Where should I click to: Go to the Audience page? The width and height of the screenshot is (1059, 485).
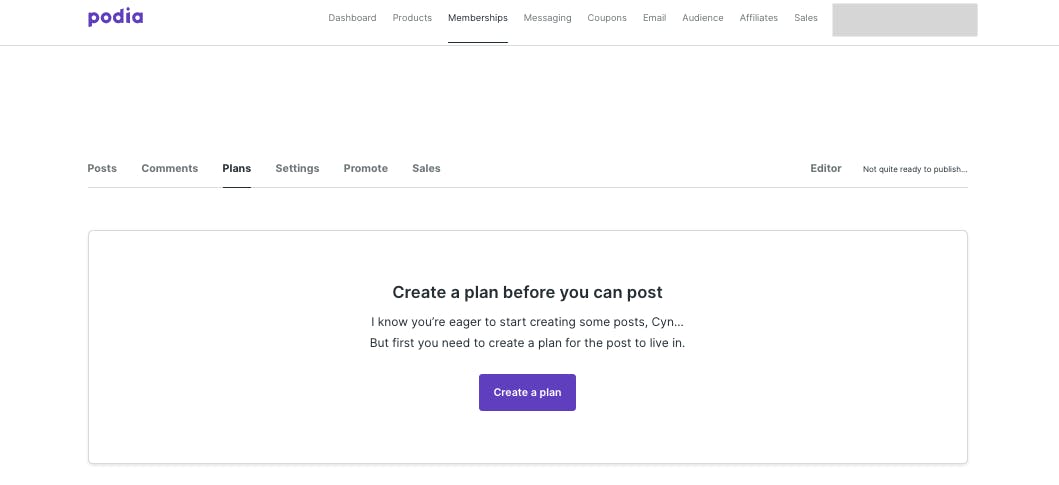coord(702,18)
